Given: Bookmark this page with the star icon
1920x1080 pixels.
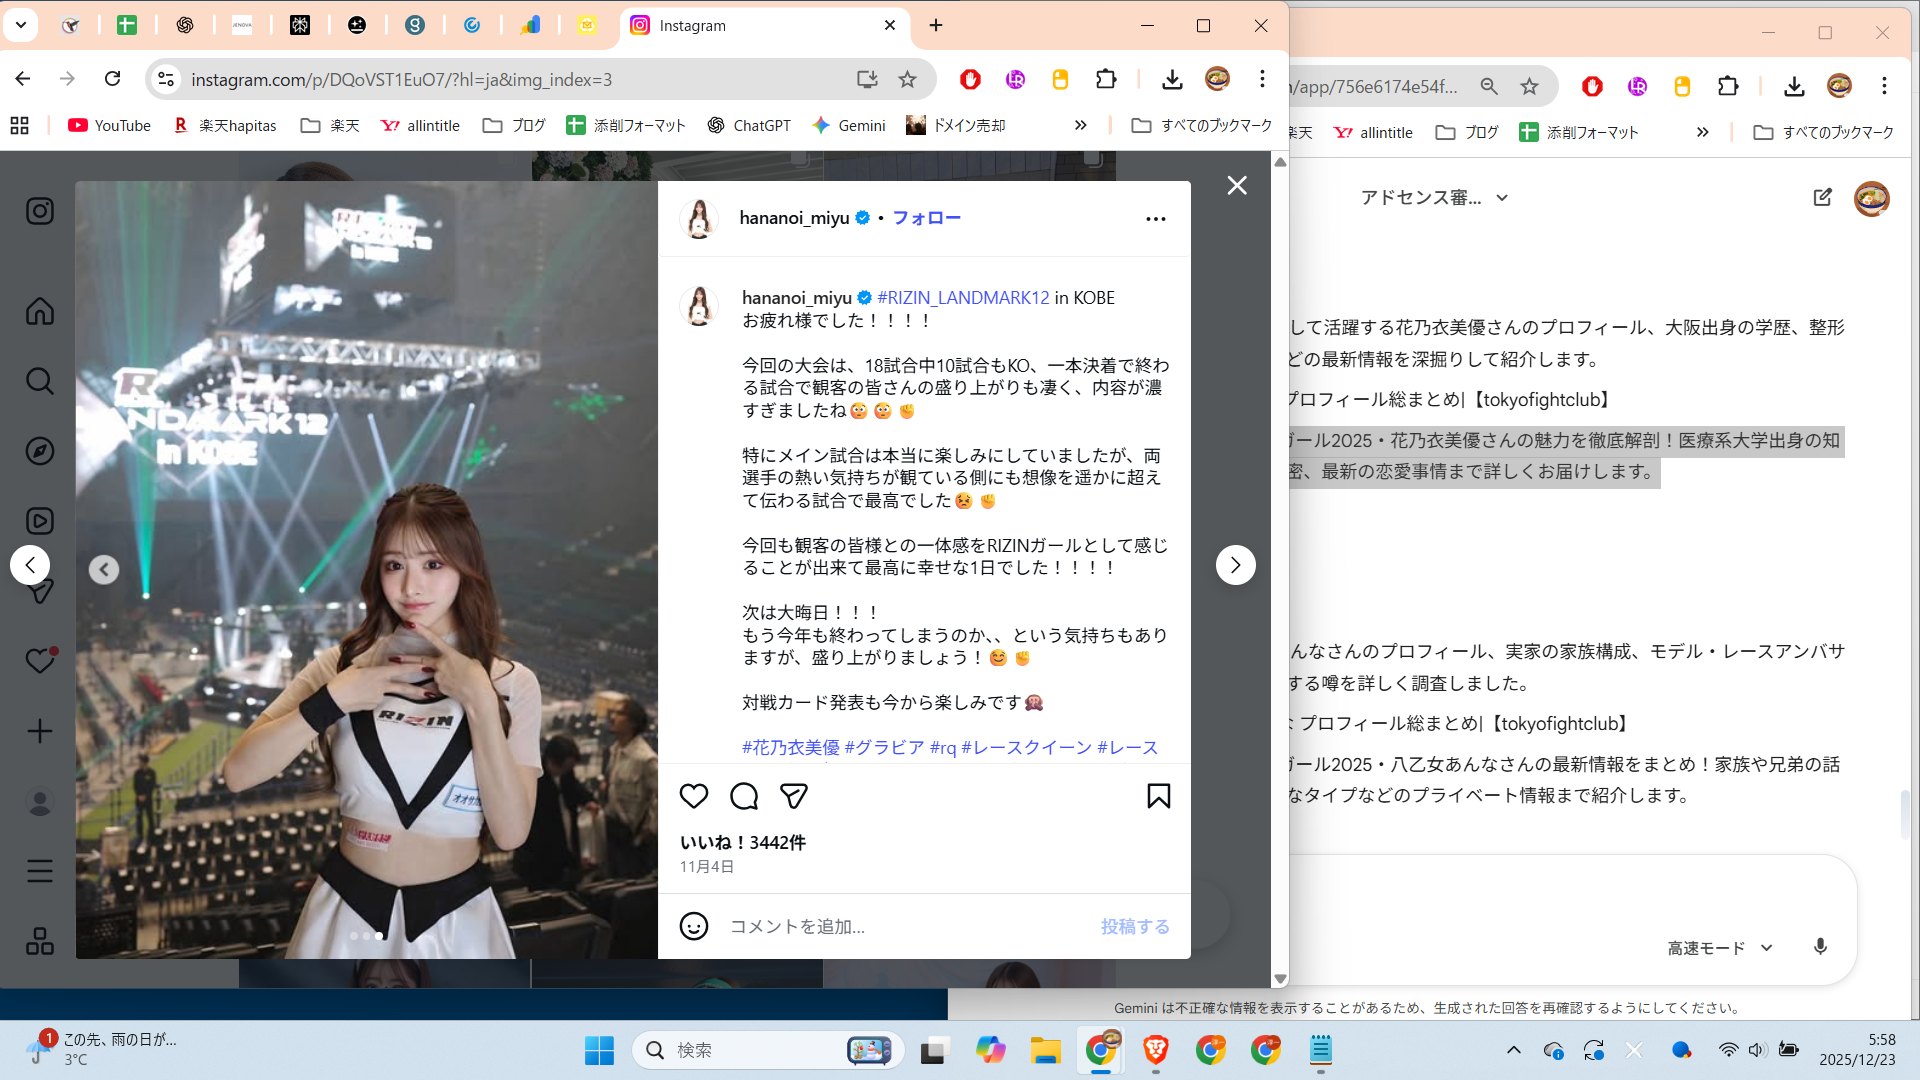Looking at the screenshot, I should point(907,79).
